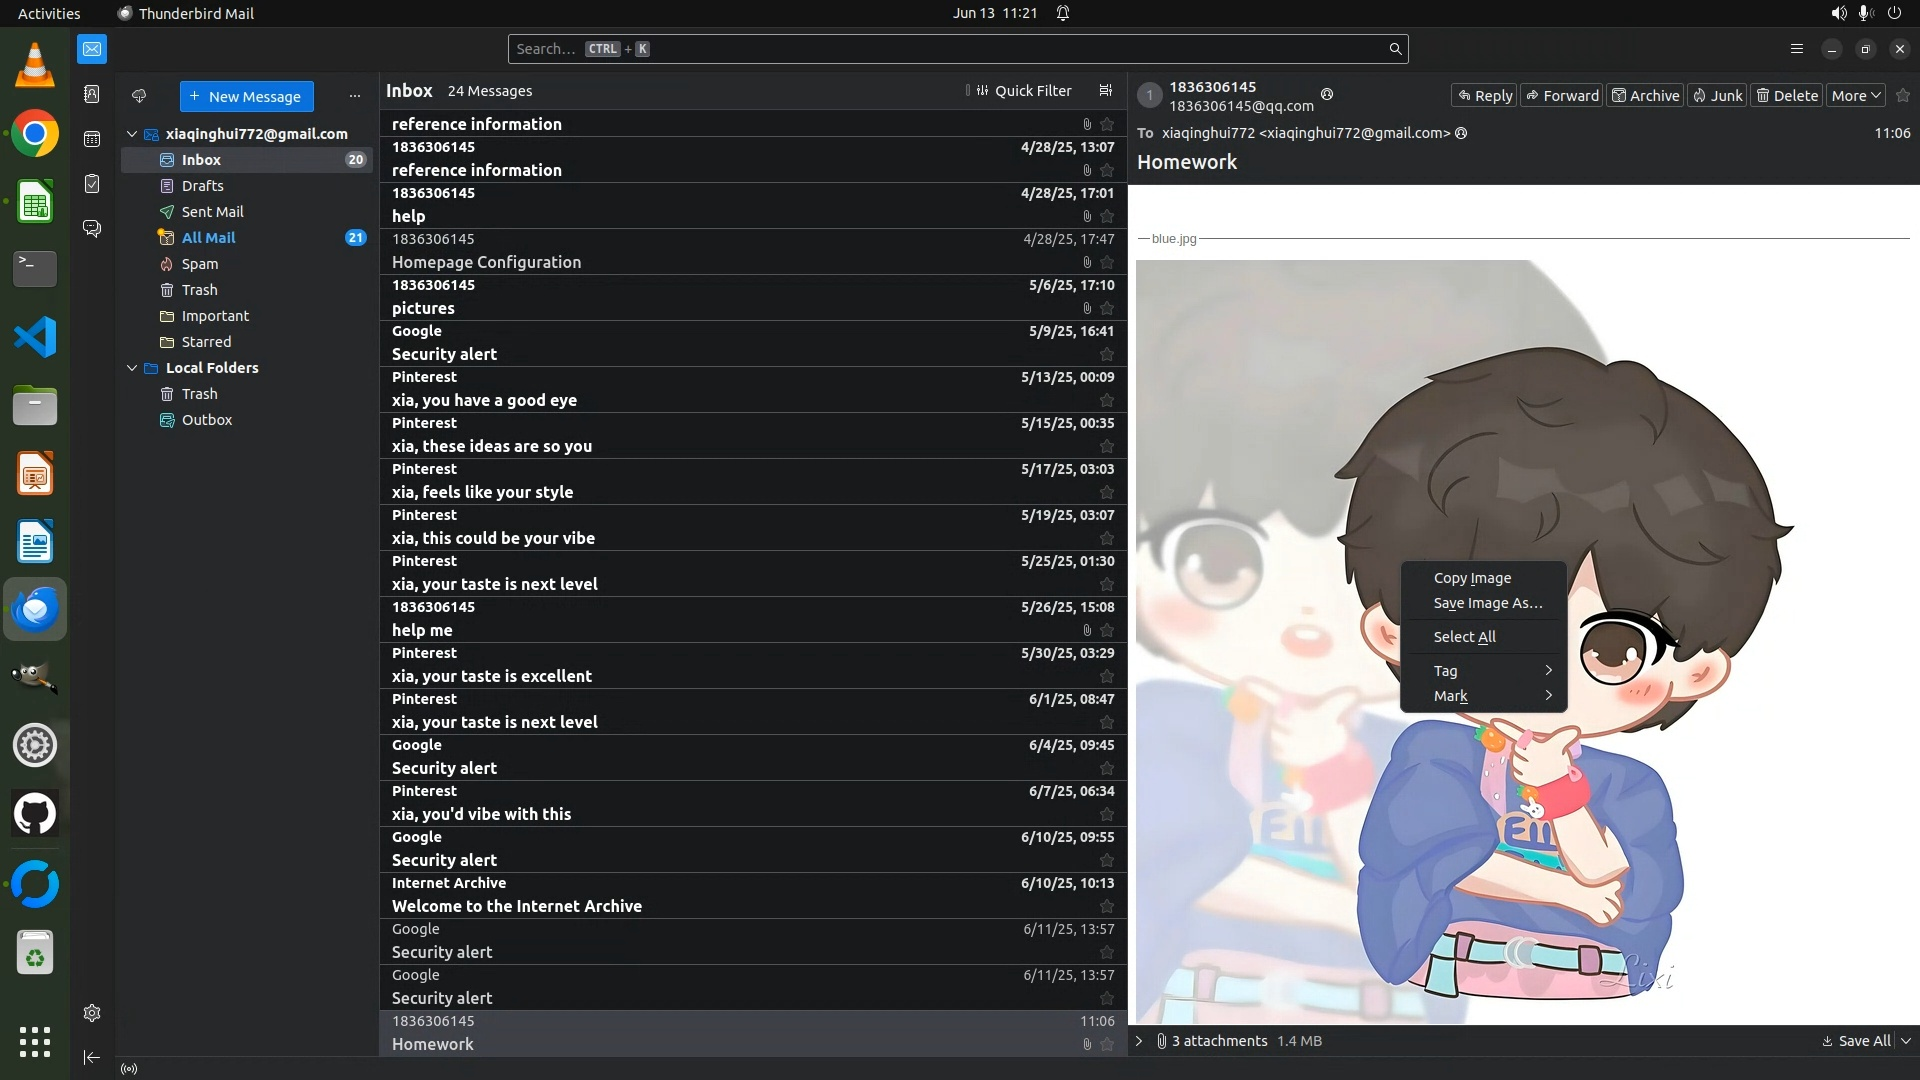Click the New Message button

coord(246,96)
